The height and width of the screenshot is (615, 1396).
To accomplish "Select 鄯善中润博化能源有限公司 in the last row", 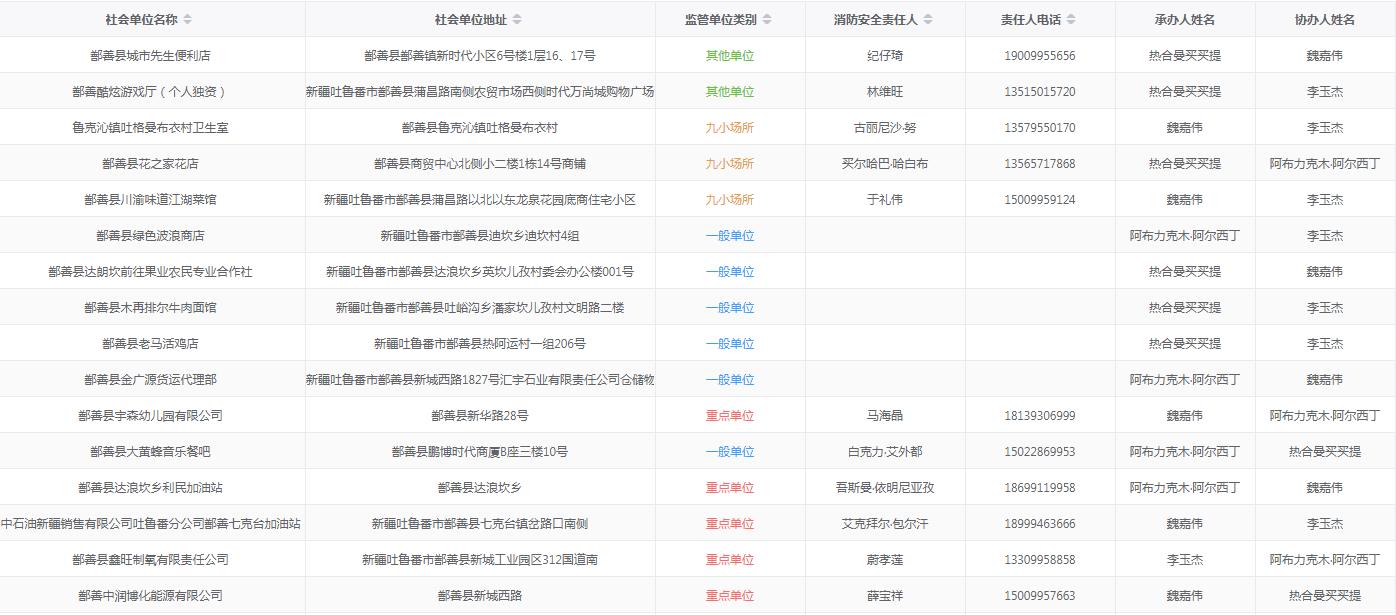I will [150, 596].
